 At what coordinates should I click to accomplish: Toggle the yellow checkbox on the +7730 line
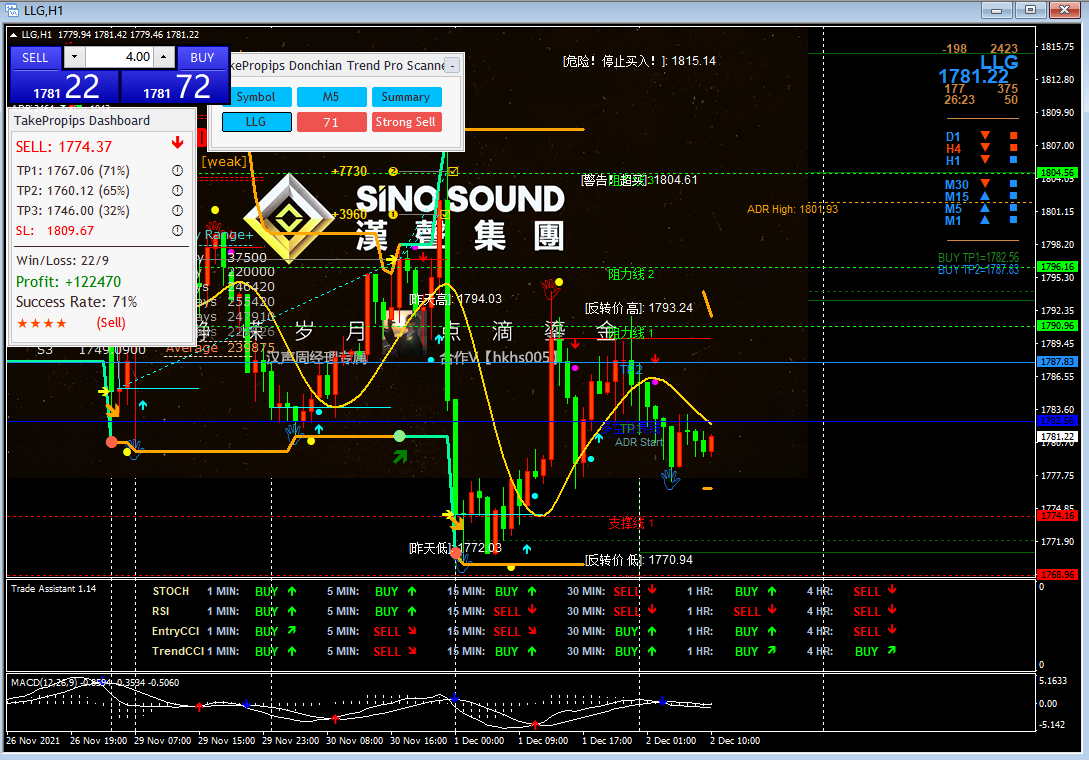pos(454,171)
